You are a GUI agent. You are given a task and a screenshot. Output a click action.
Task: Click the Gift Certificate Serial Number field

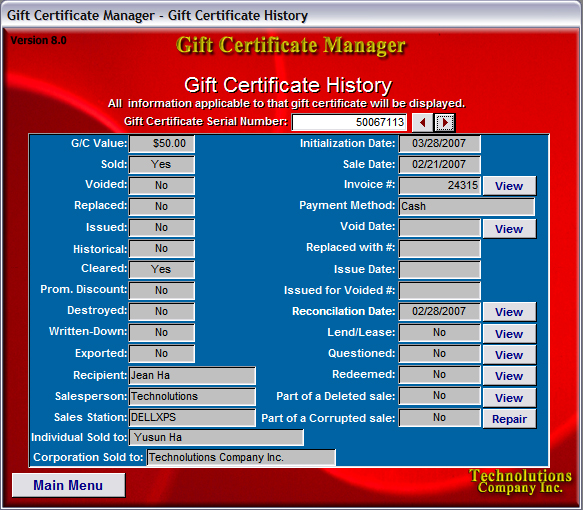(x=349, y=122)
